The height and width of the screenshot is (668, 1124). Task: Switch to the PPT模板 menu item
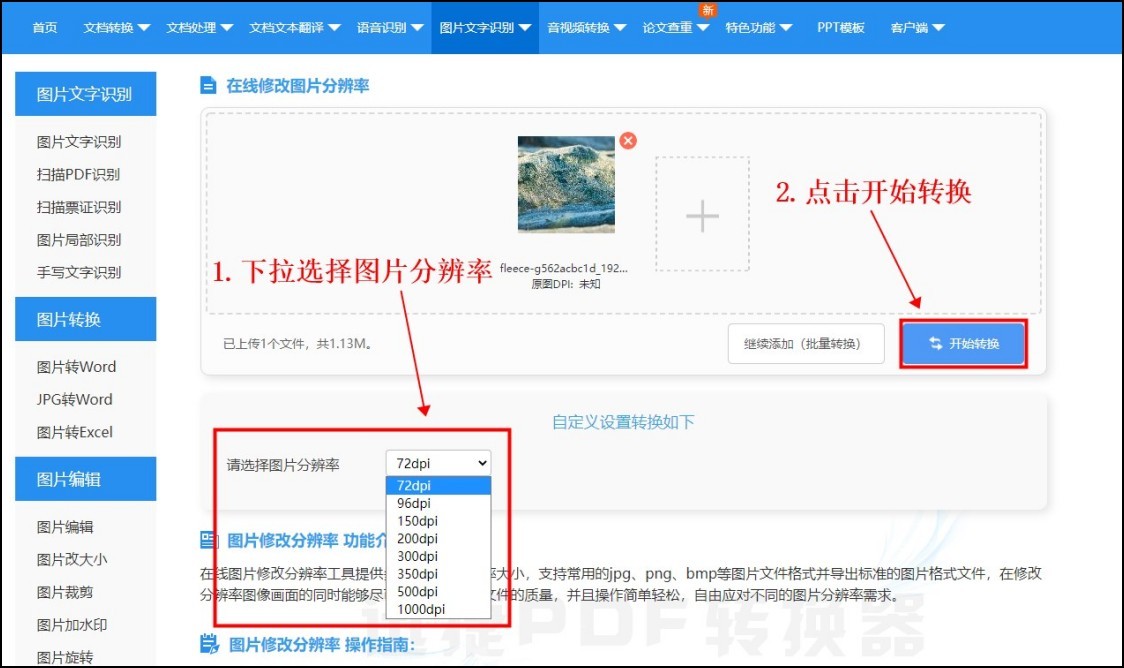click(x=840, y=27)
